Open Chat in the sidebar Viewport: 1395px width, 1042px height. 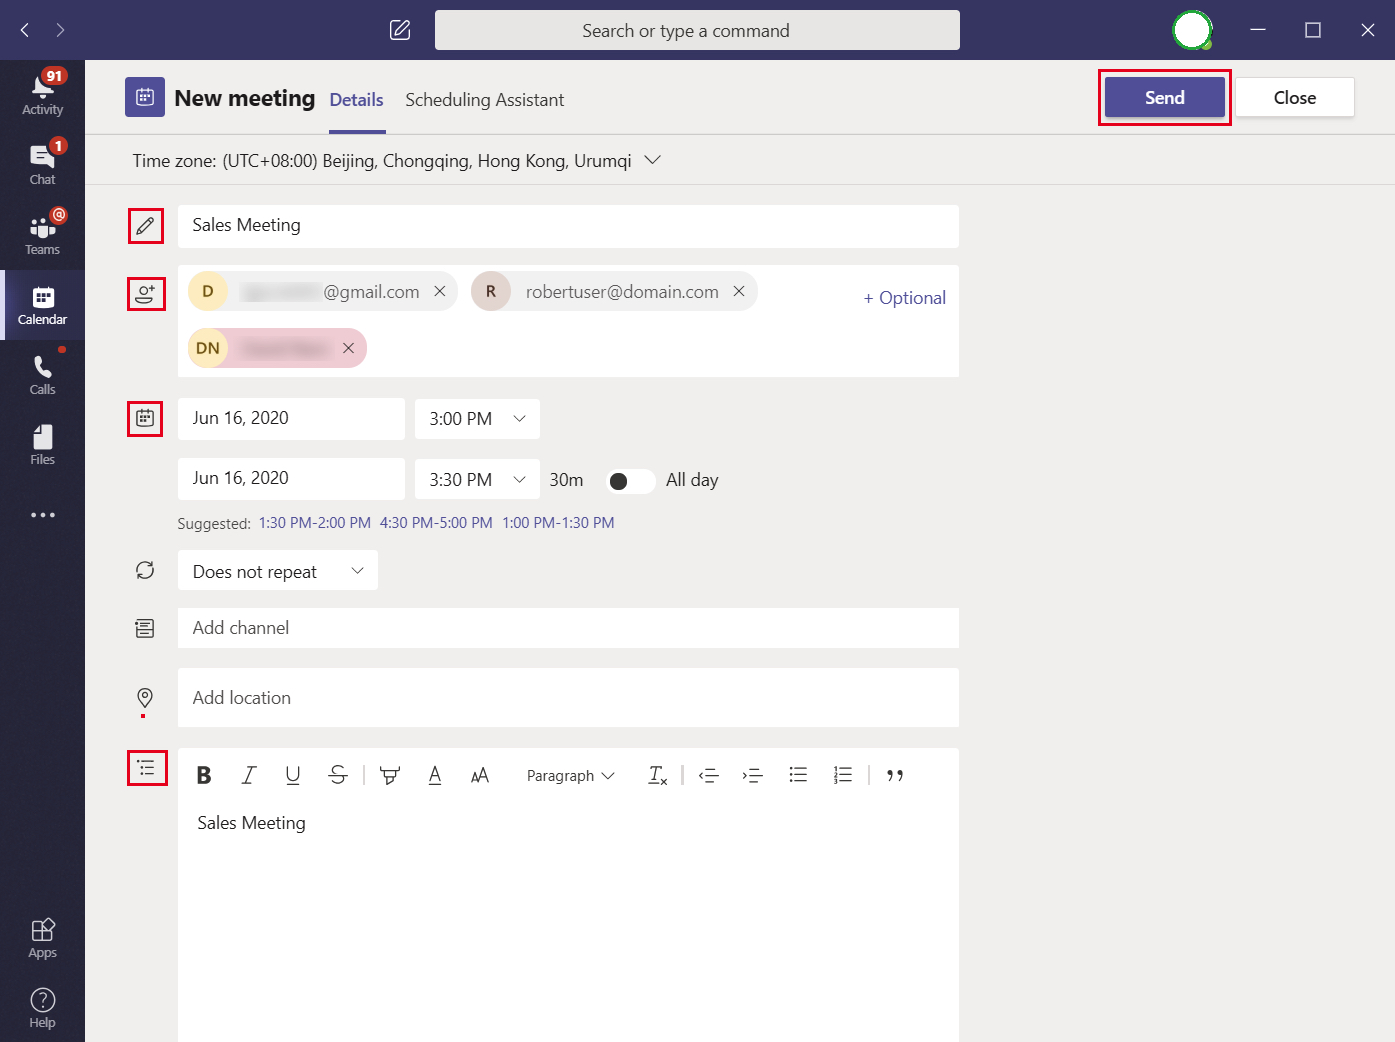pos(42,165)
